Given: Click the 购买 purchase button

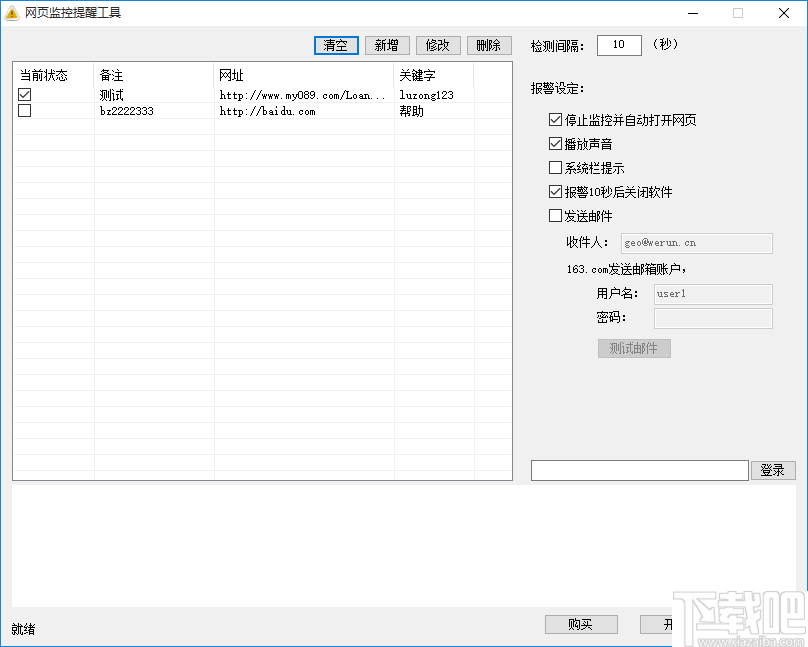Looking at the screenshot, I should pyautogui.click(x=581, y=624).
